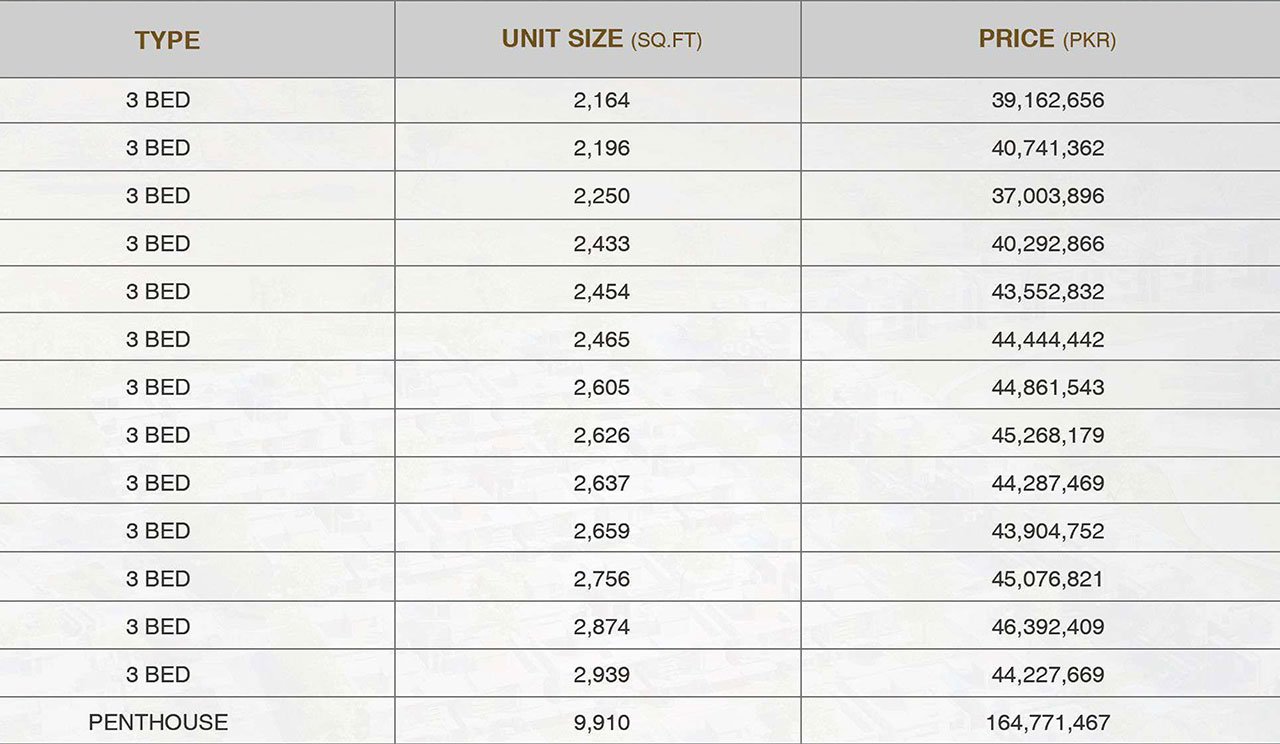Select the 2,250 unit size cell

click(601, 196)
